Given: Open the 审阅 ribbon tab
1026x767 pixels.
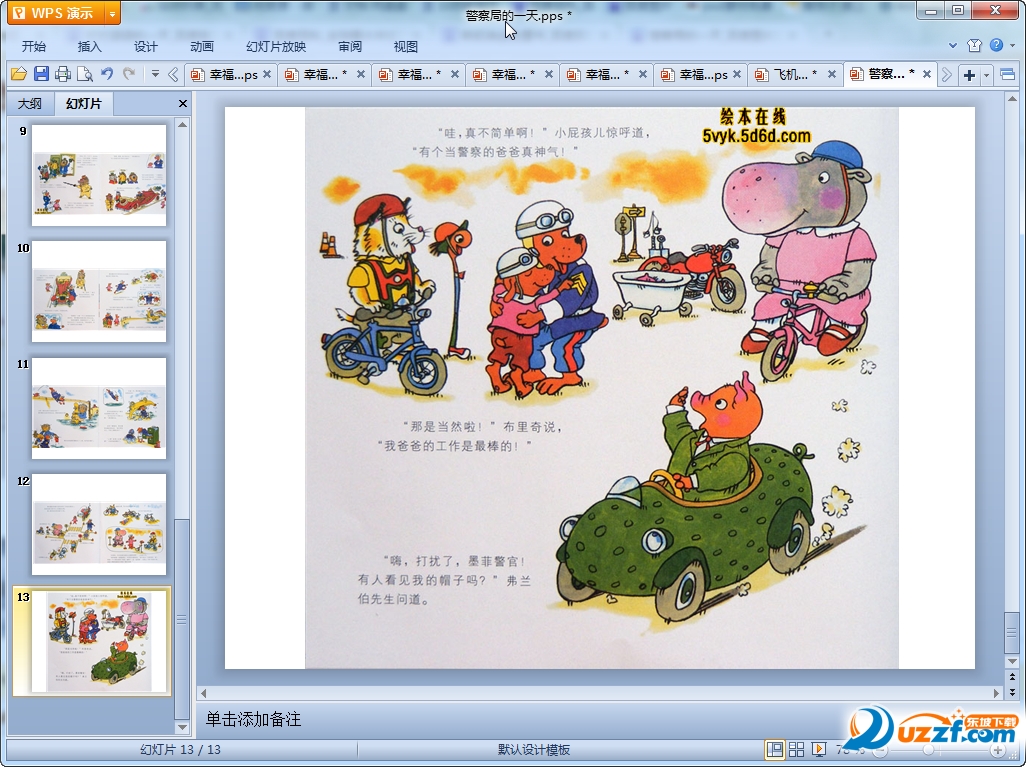Looking at the screenshot, I should (350, 46).
